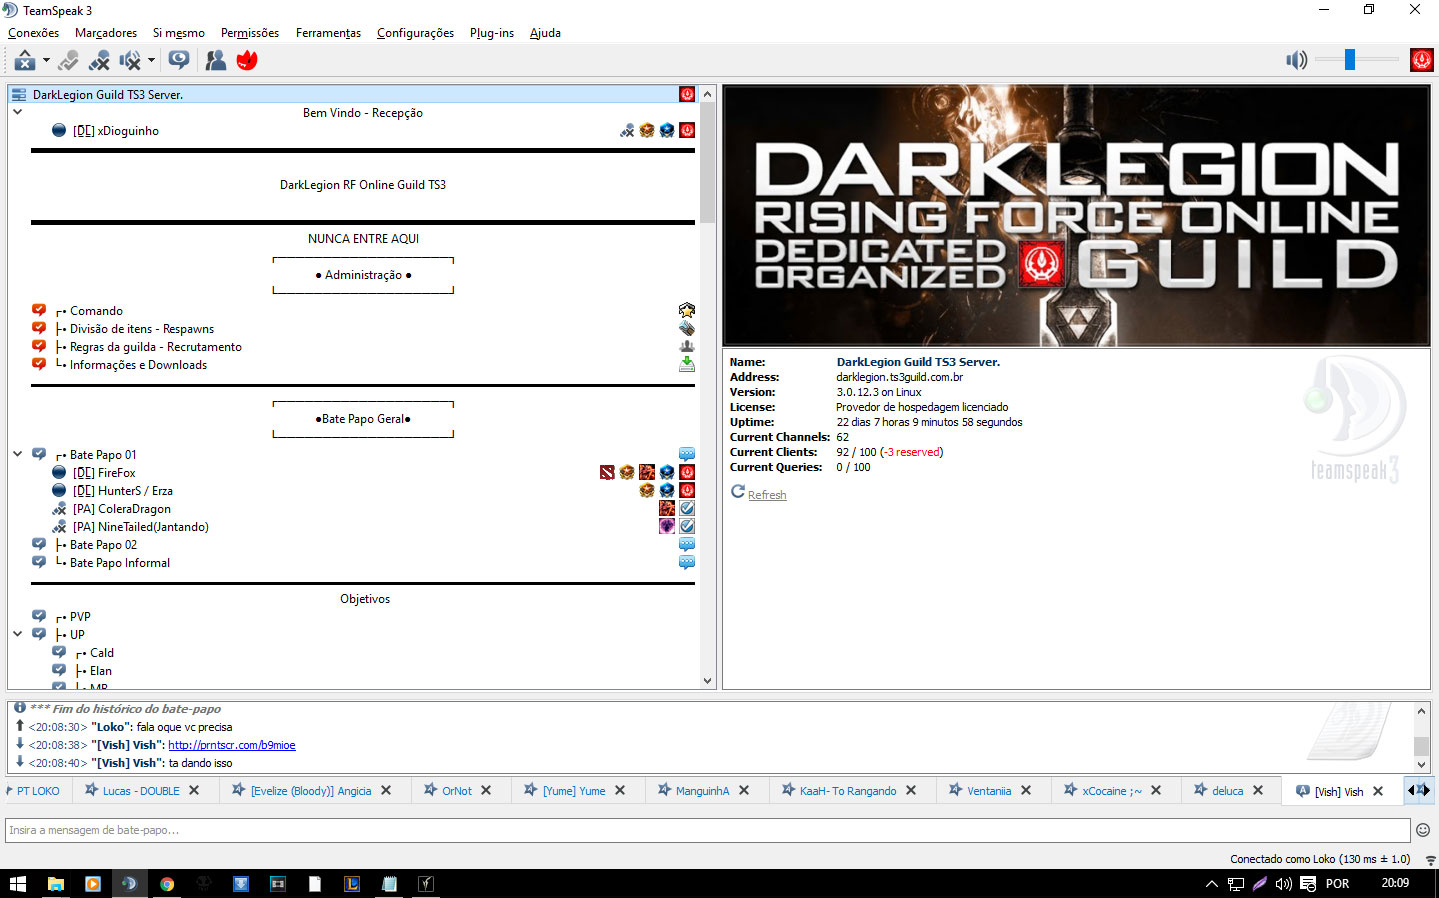
Task: Open the emoticon picker smiley icon
Action: (1423, 830)
